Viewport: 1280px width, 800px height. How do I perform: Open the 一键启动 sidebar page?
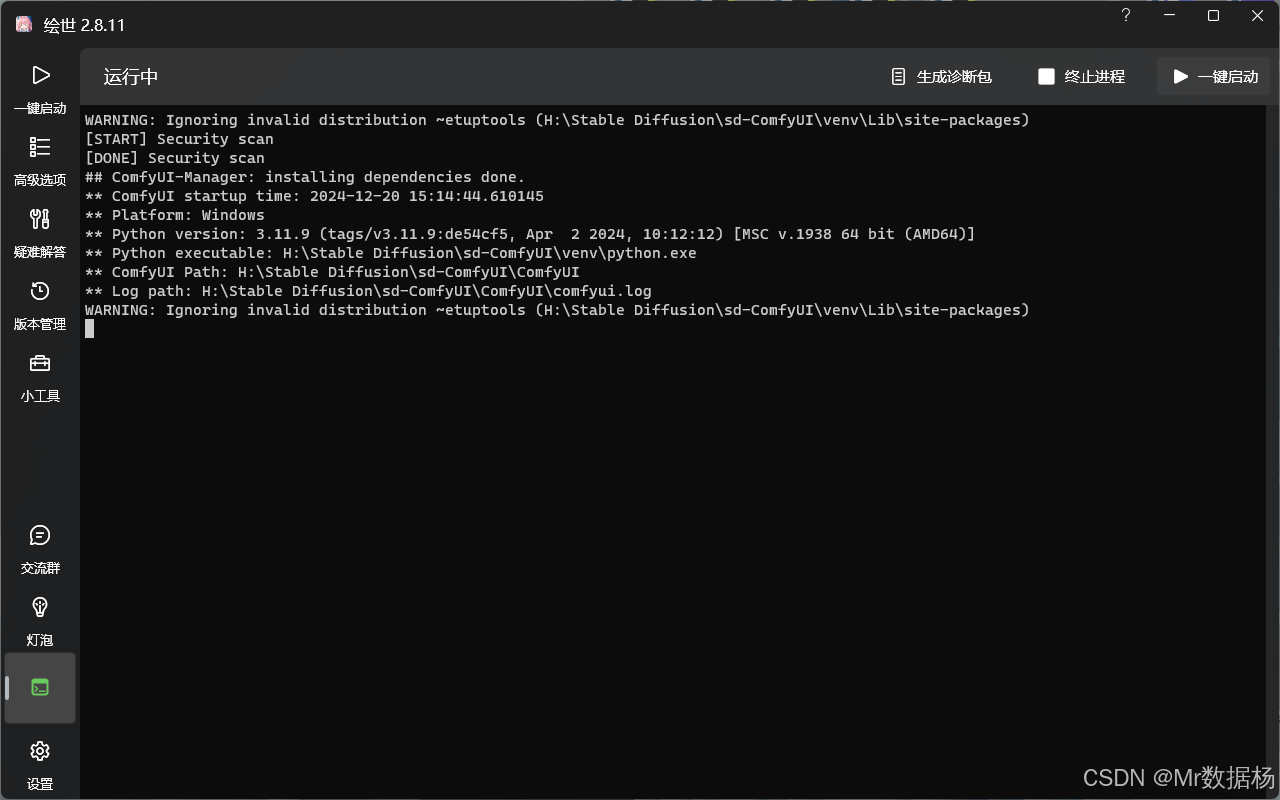click(40, 89)
